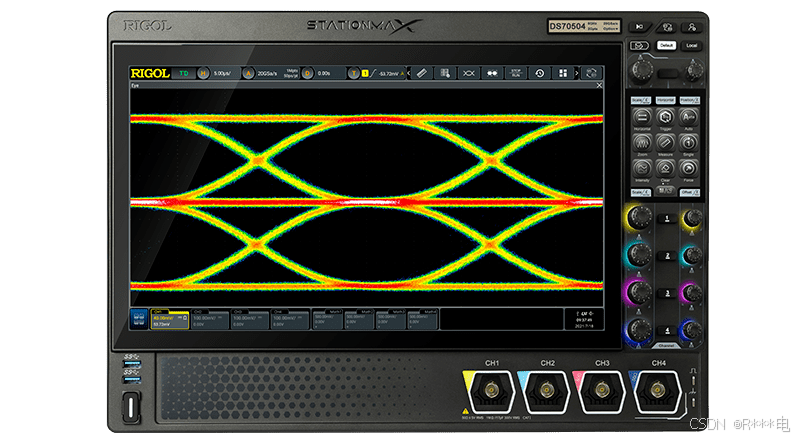Toggle the Single acquisition key
Viewport: 810px width, 440px height.
pos(689,142)
